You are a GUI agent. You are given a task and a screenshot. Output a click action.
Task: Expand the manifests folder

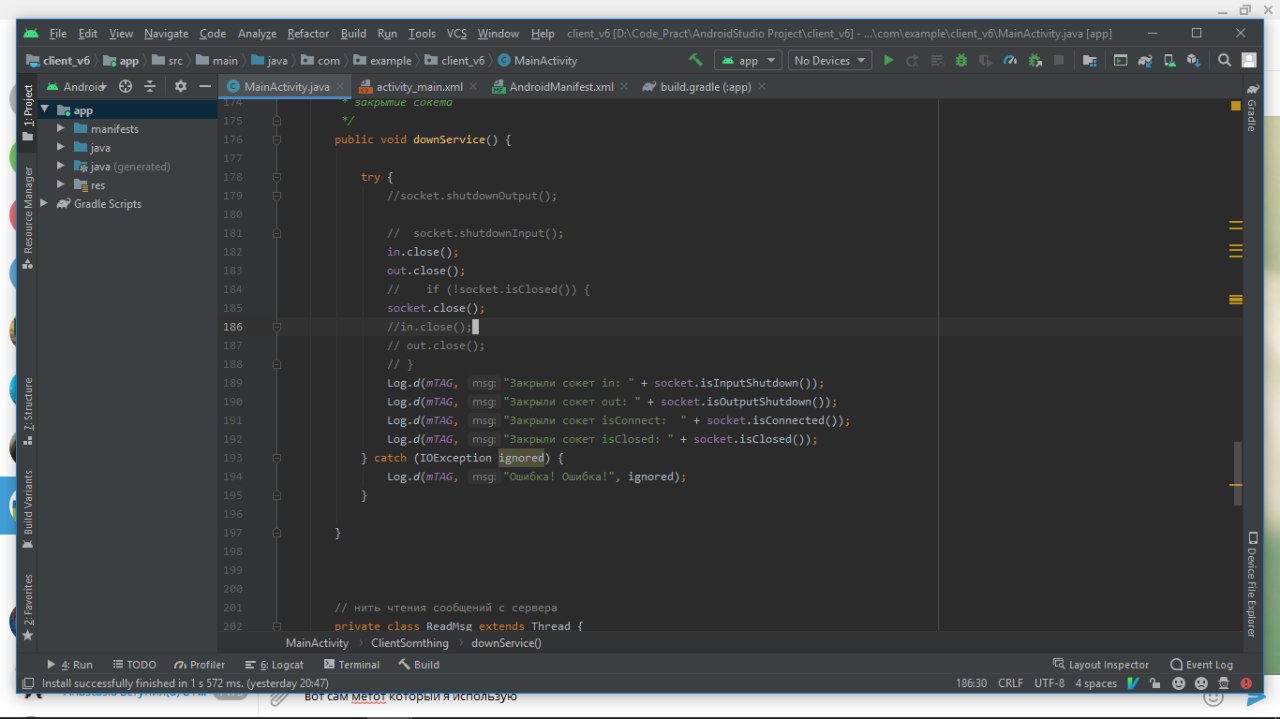[x=62, y=129]
